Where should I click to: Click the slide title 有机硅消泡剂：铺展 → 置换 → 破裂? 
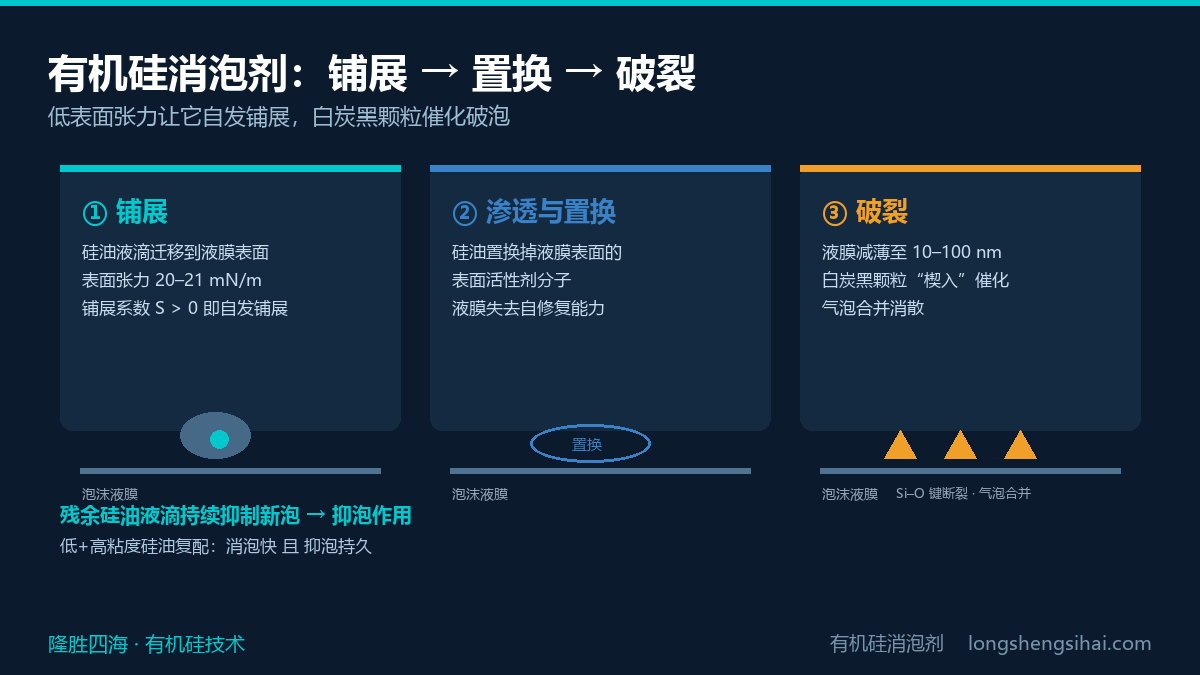(x=371, y=73)
